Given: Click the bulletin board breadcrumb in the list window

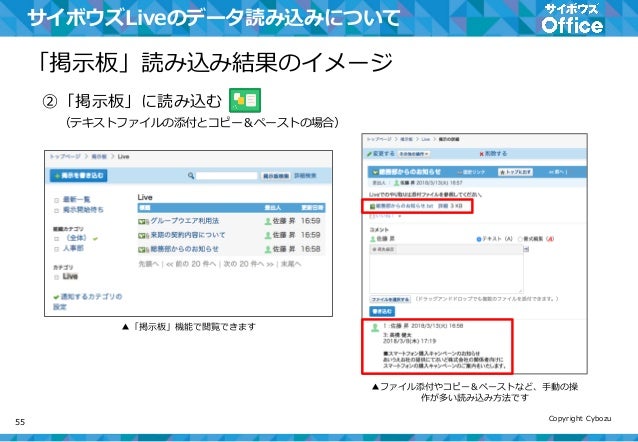Looking at the screenshot, I should (x=99, y=157).
